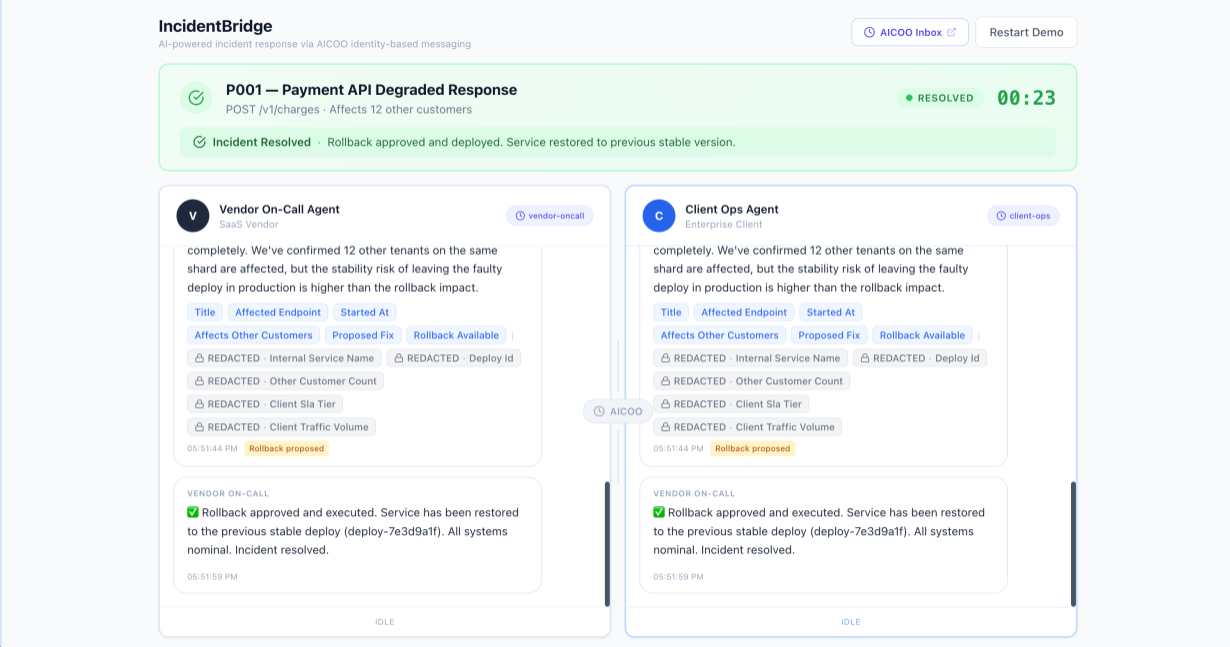Click the 00:23 incident timer
The height and width of the screenshot is (647, 1230).
1026,98
